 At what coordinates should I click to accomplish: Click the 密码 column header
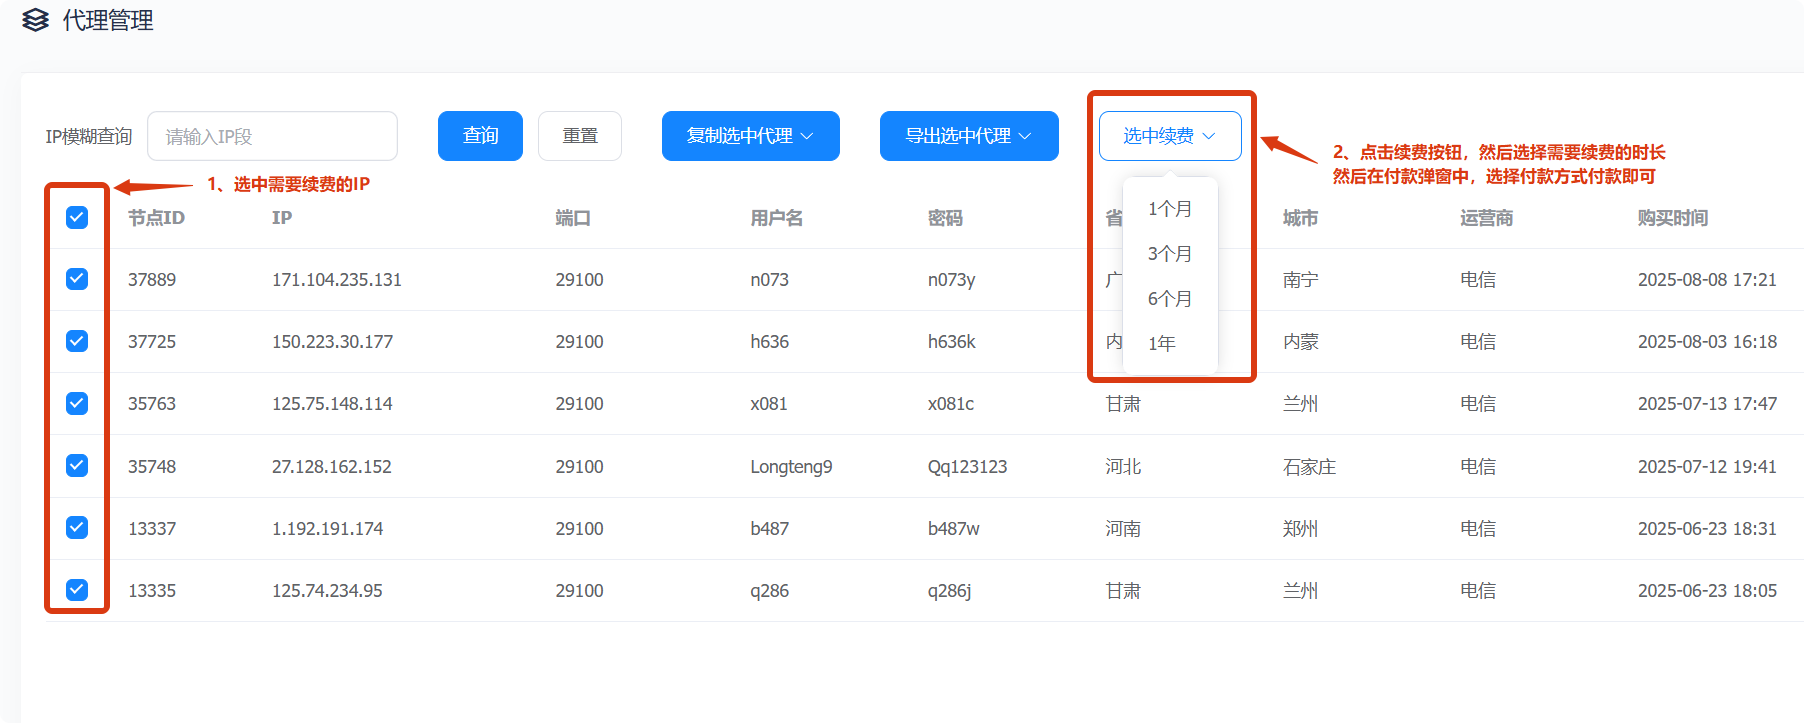(945, 218)
